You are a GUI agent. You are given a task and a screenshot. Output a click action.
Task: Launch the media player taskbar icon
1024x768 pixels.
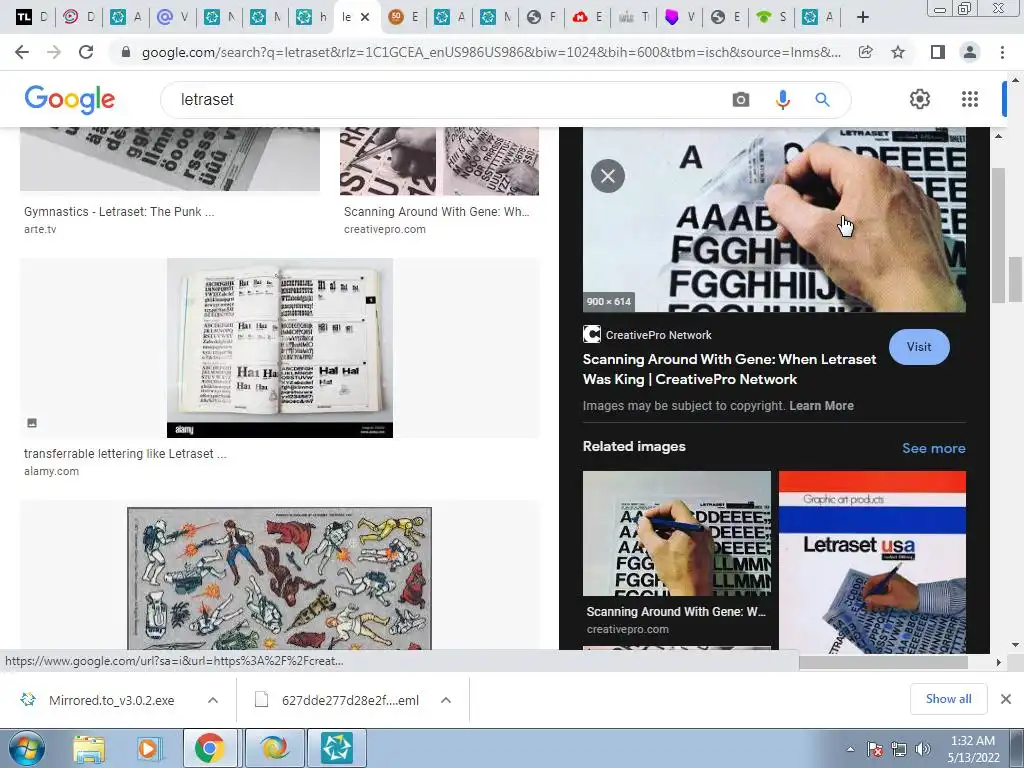click(x=148, y=748)
